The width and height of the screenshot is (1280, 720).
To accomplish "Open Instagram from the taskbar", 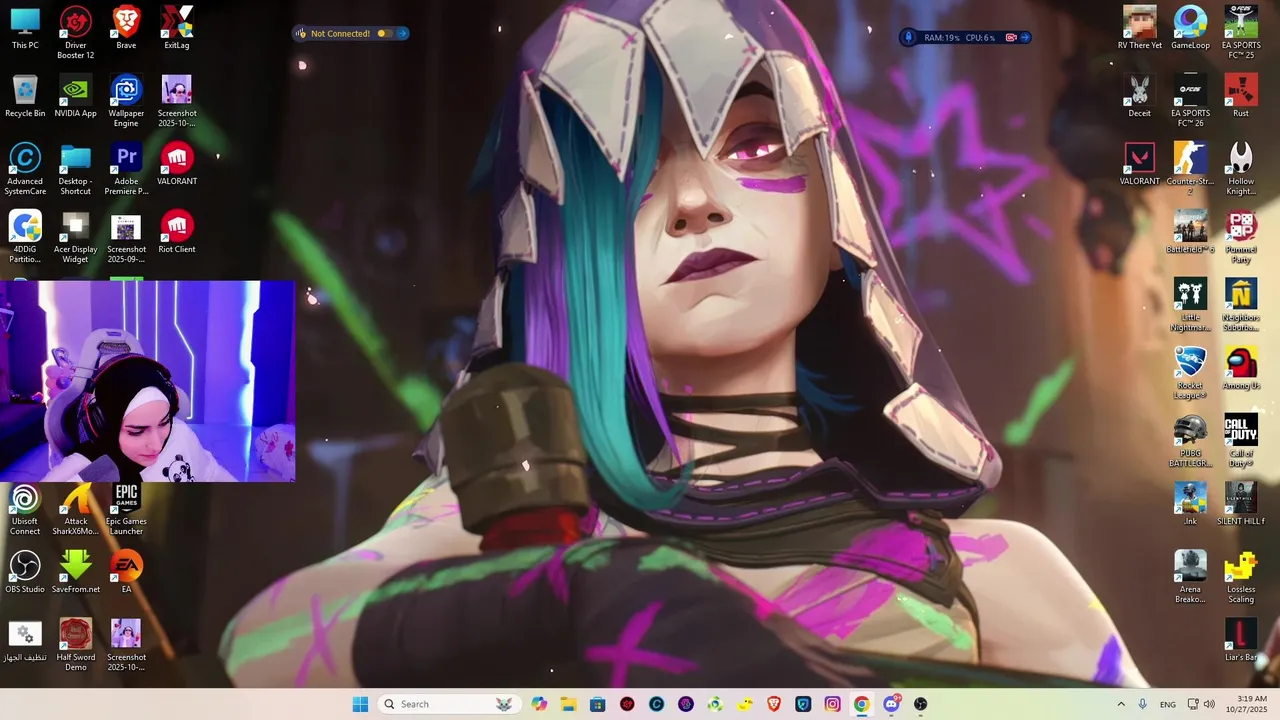I will (x=832, y=704).
